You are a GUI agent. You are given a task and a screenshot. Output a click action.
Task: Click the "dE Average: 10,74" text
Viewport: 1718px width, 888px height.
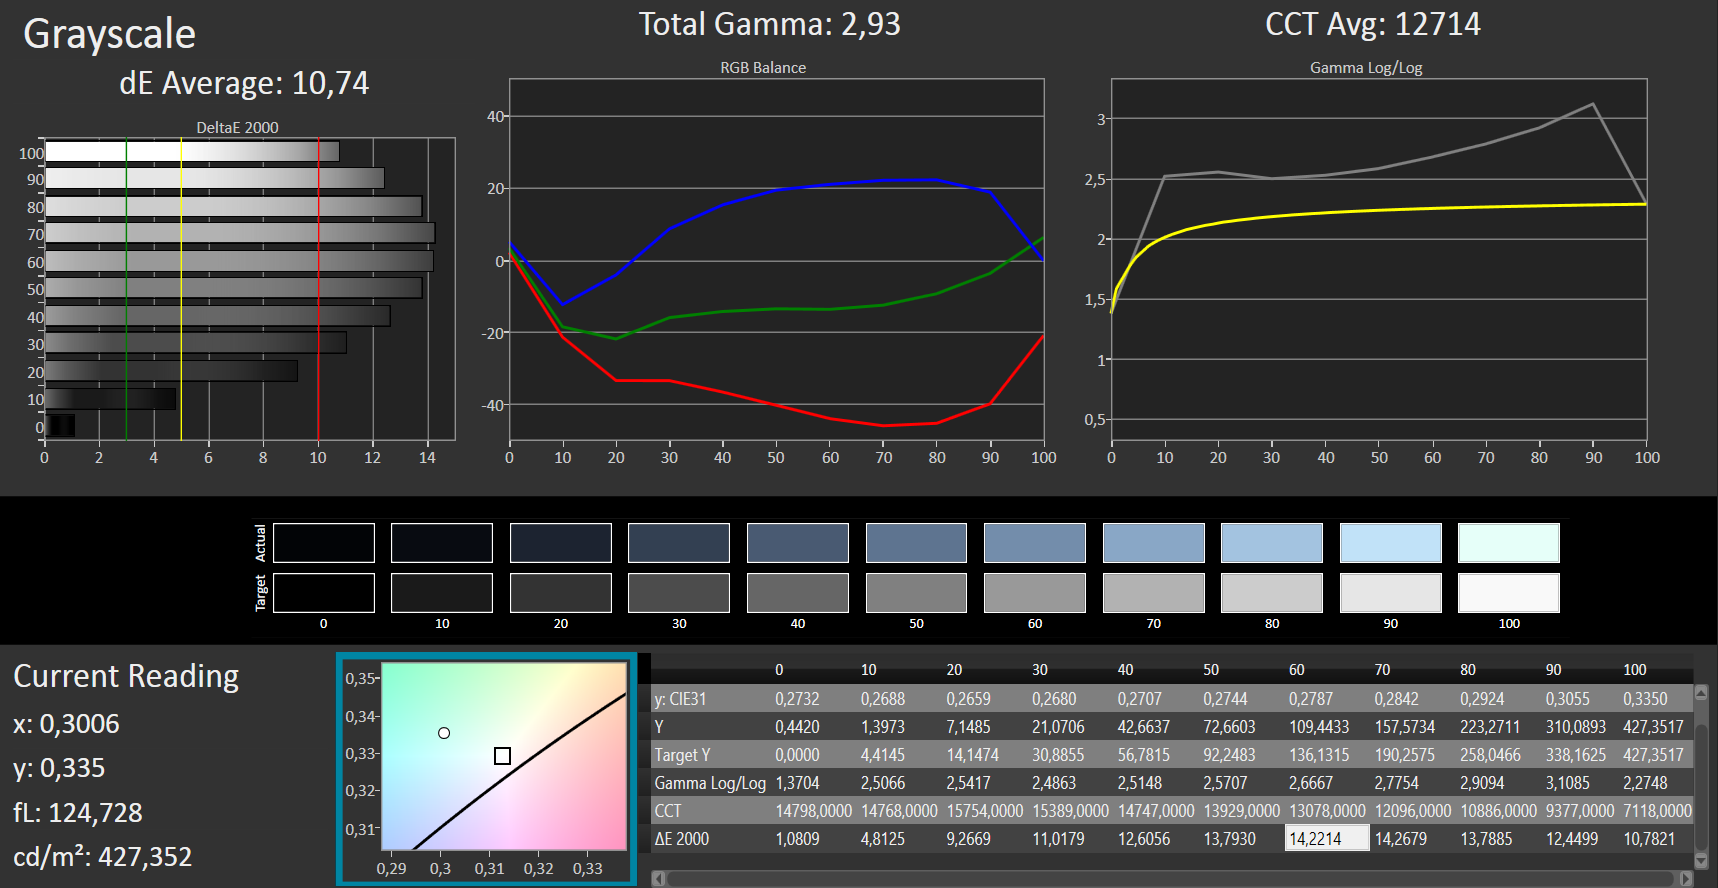click(244, 83)
